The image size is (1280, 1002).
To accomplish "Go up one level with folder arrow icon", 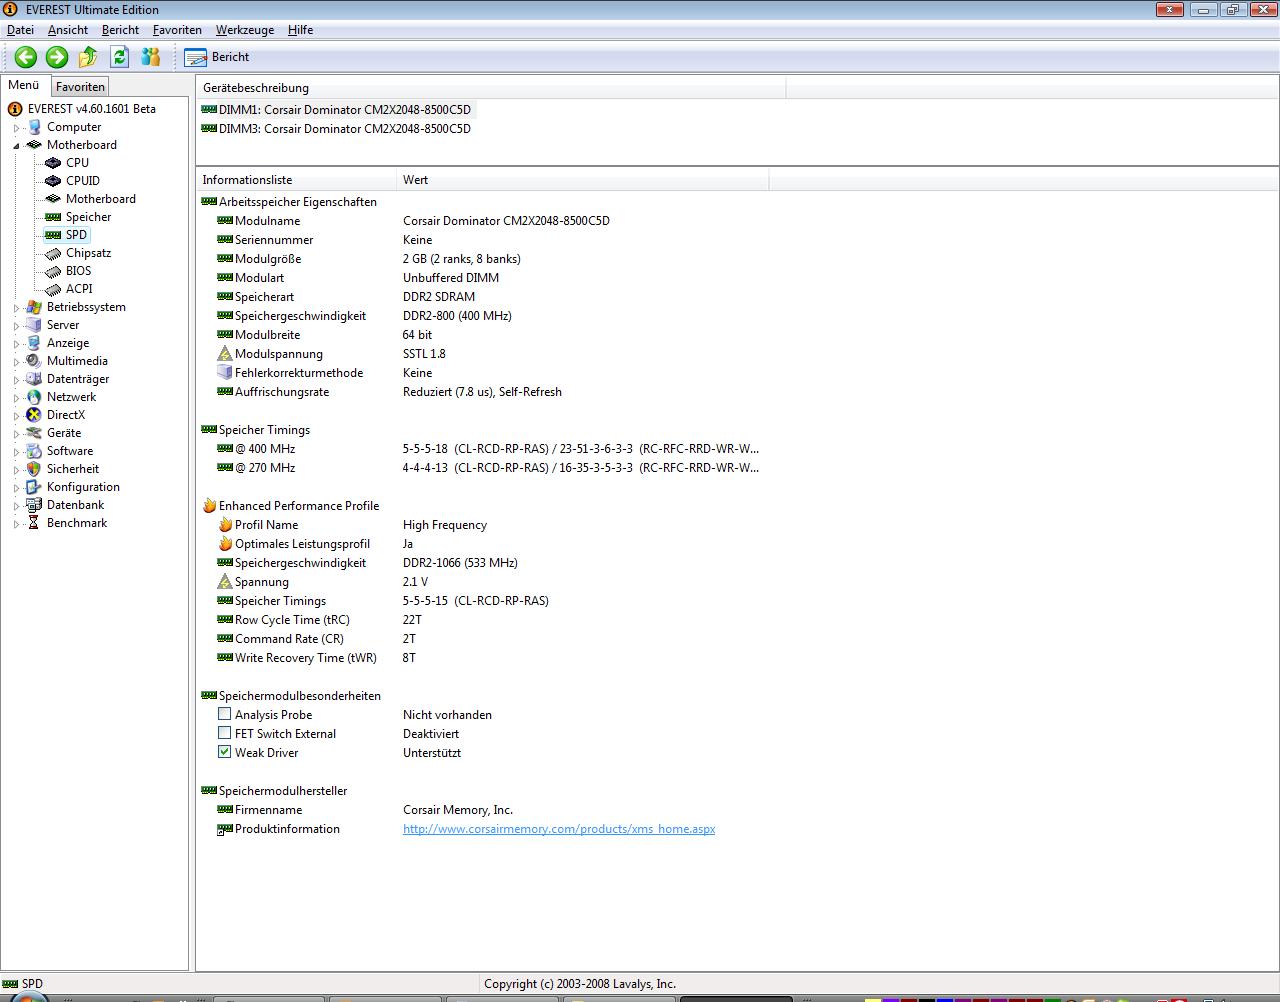I will [x=88, y=57].
